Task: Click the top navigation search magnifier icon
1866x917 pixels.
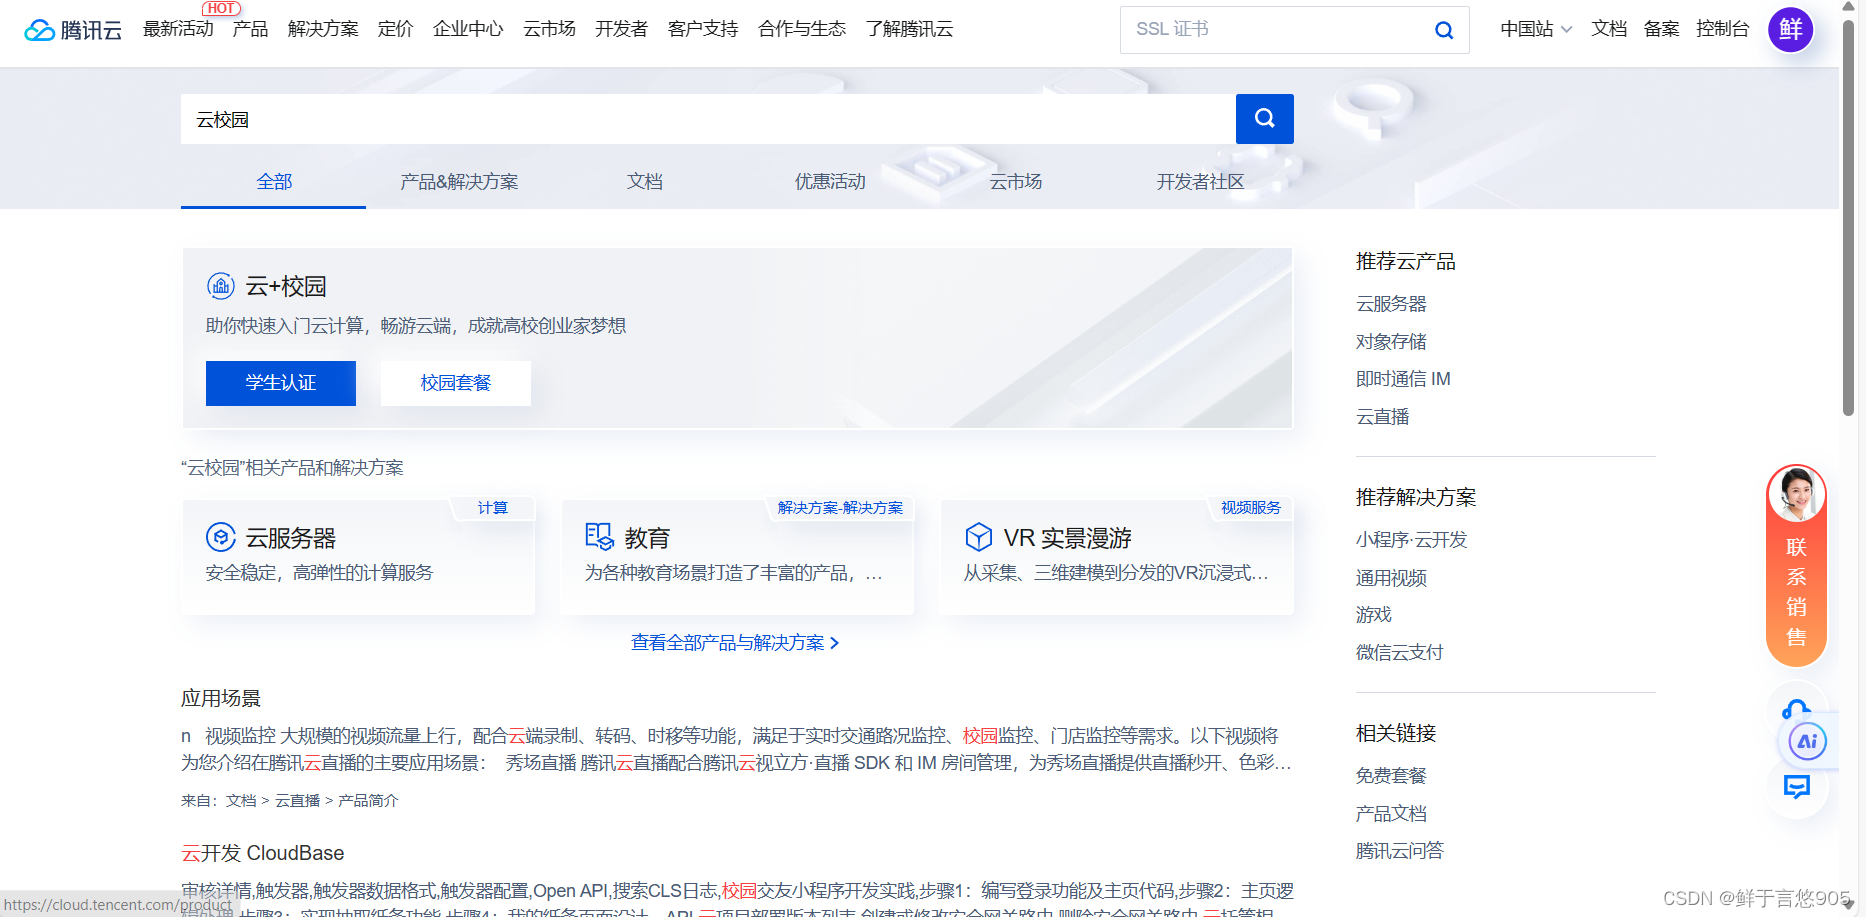Action: pos(1443,30)
